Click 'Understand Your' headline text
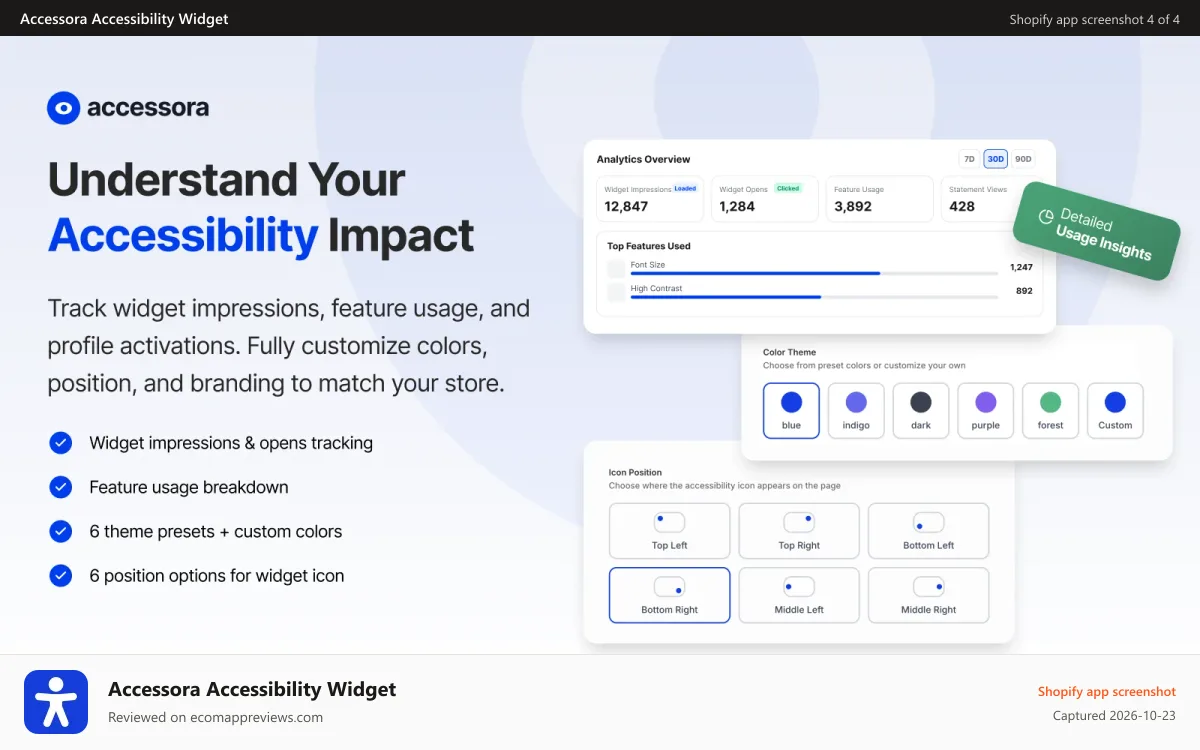The image size is (1200, 750). tap(226, 180)
